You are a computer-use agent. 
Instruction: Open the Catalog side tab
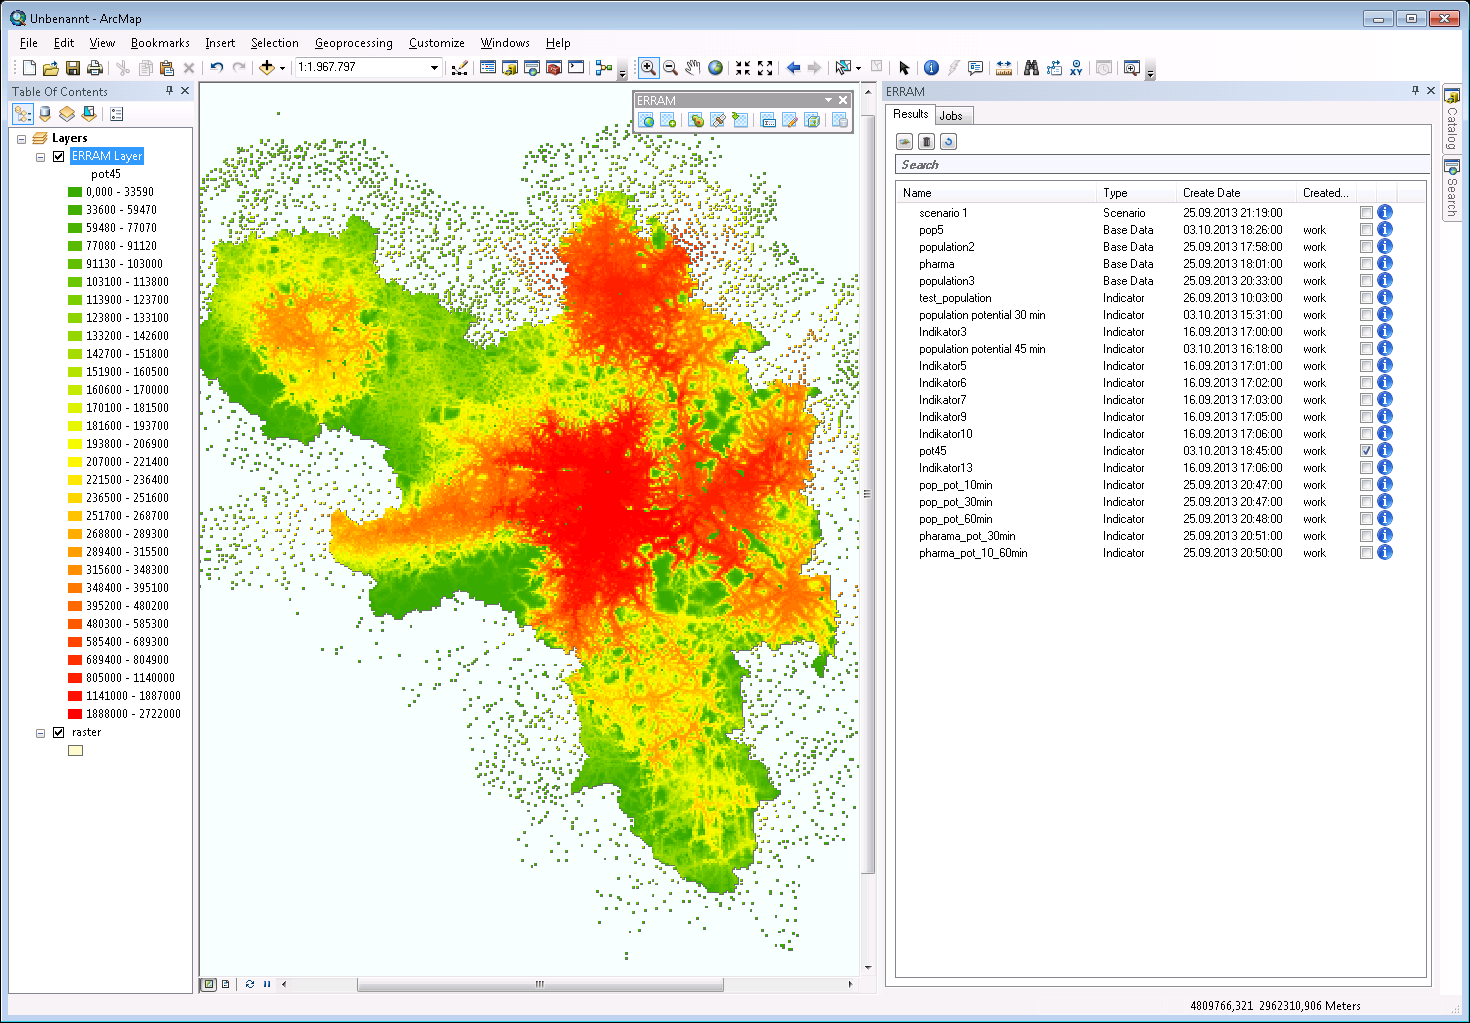pyautogui.click(x=1452, y=118)
